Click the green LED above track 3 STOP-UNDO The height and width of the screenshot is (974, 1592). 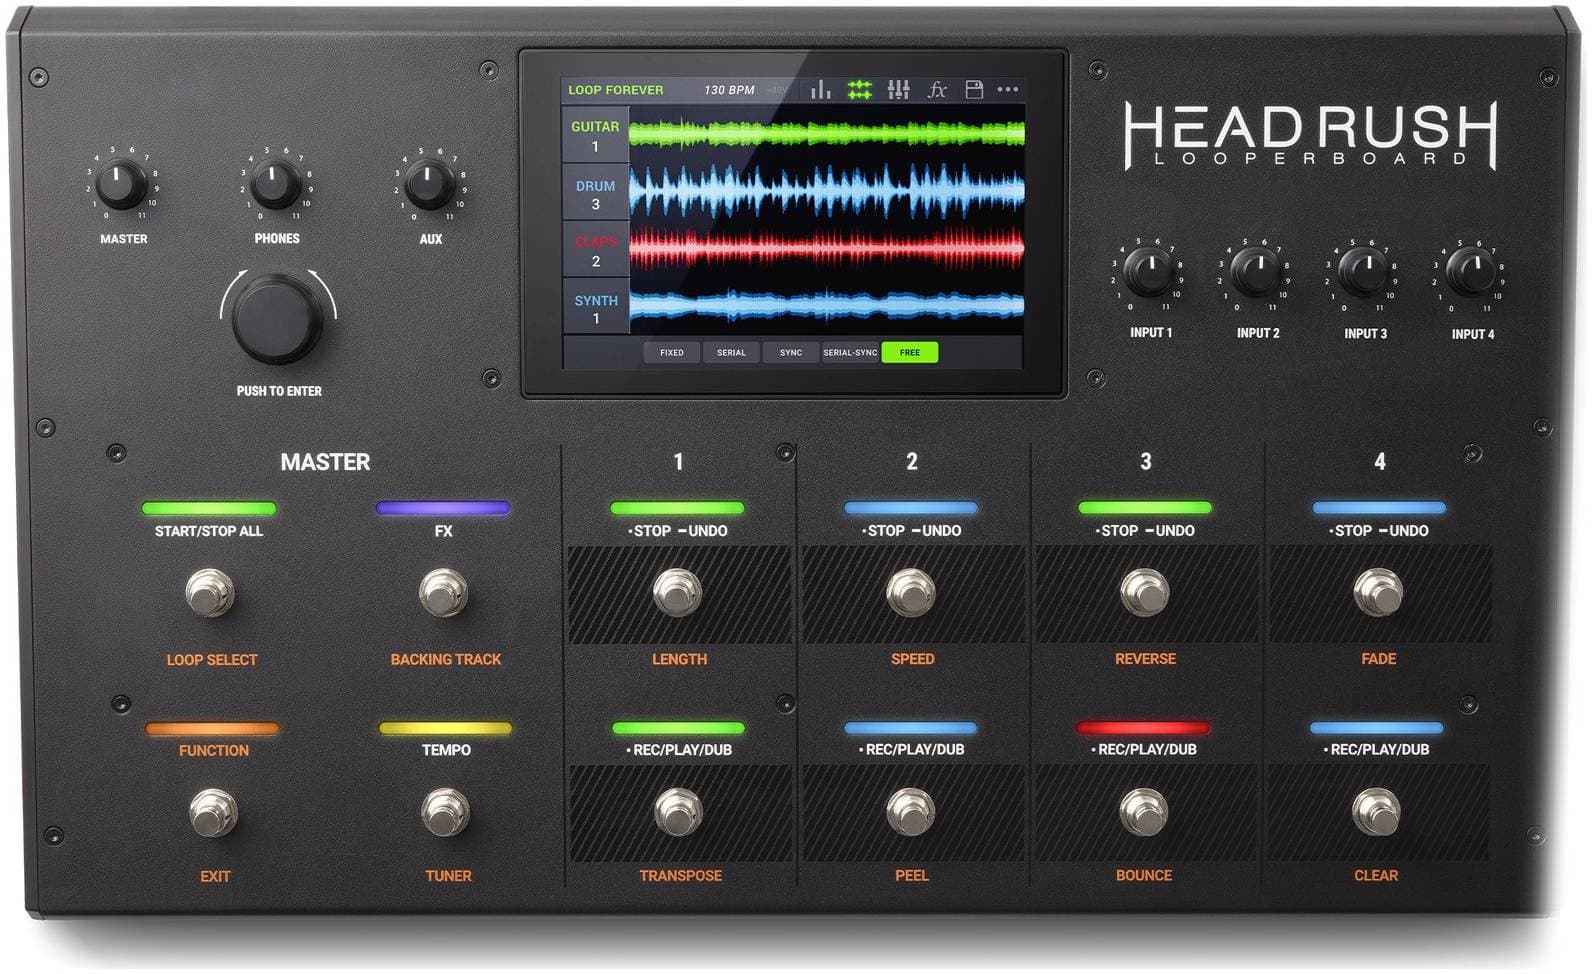(x=1145, y=508)
